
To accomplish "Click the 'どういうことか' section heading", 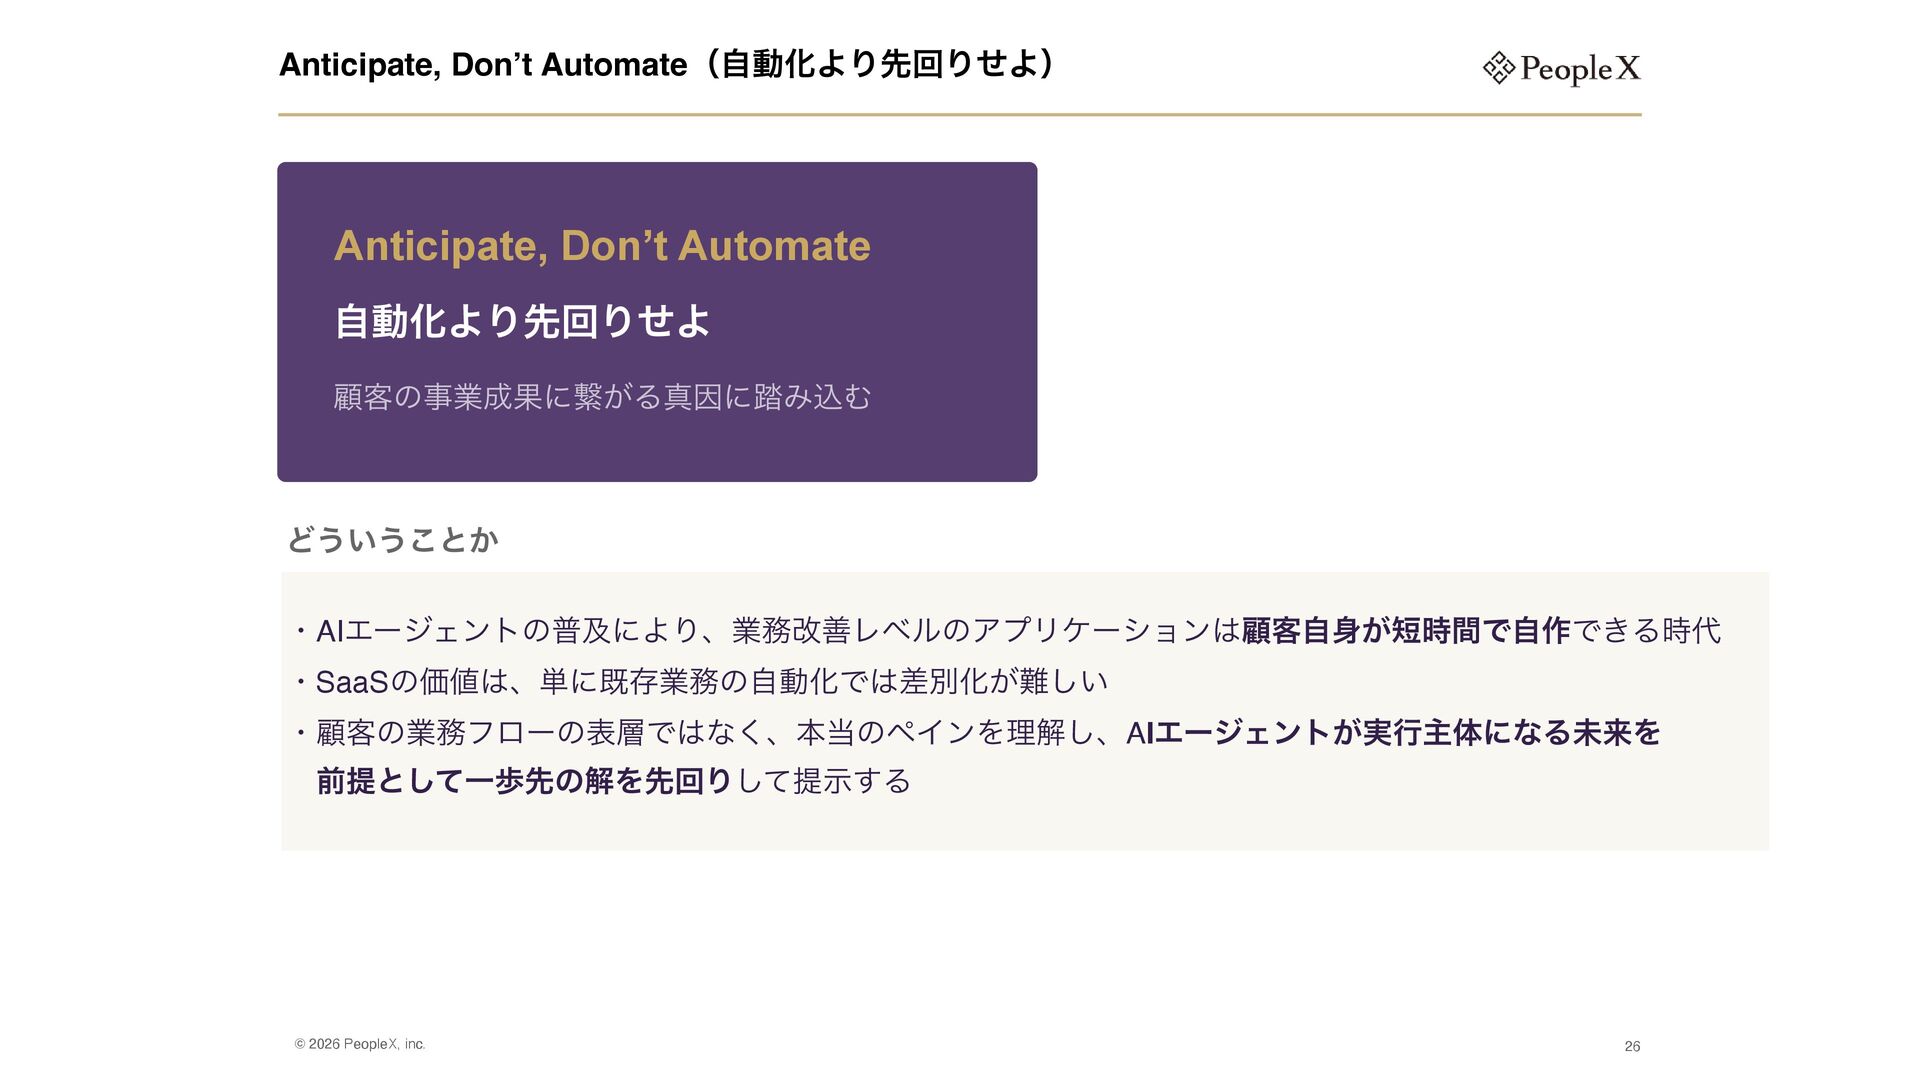I will (x=393, y=540).
